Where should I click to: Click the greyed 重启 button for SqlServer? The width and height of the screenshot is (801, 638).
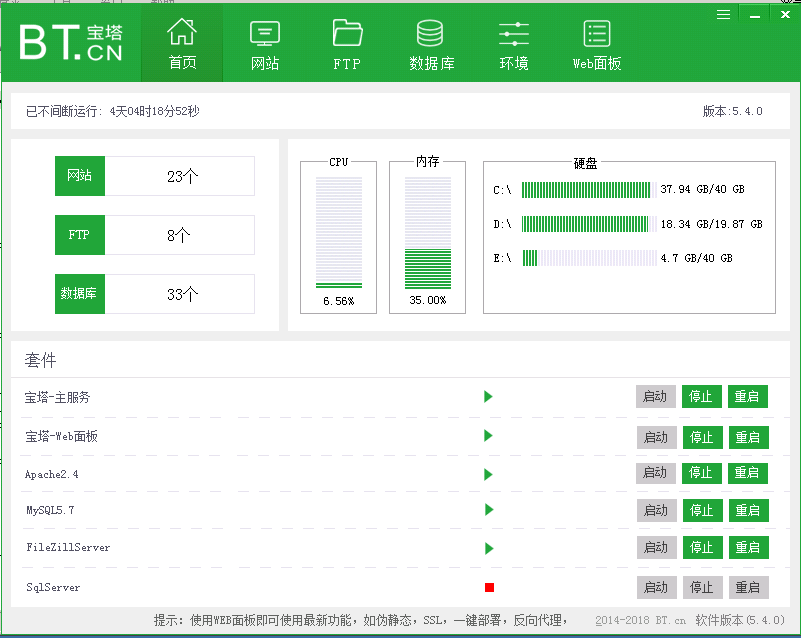(748, 587)
